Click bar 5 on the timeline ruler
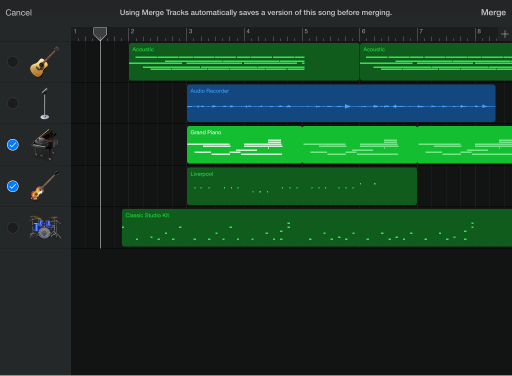512x376 pixels. [306, 31]
